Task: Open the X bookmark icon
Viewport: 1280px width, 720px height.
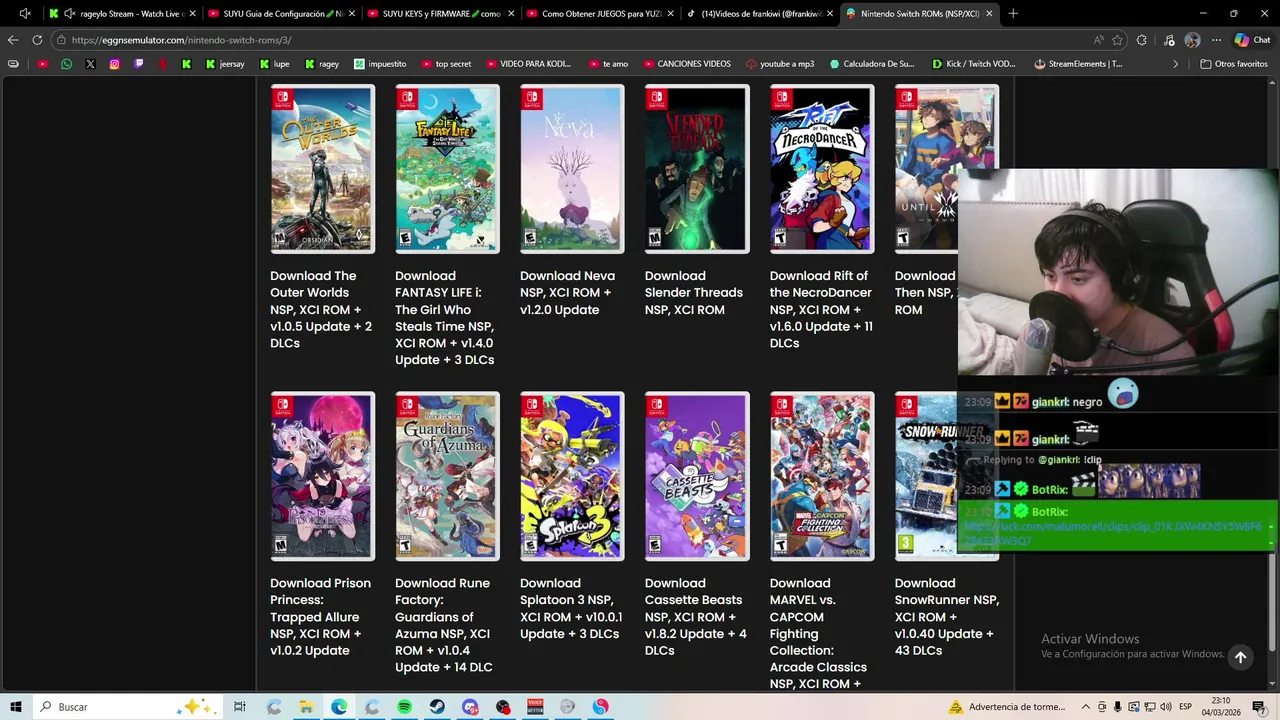Action: [x=90, y=64]
